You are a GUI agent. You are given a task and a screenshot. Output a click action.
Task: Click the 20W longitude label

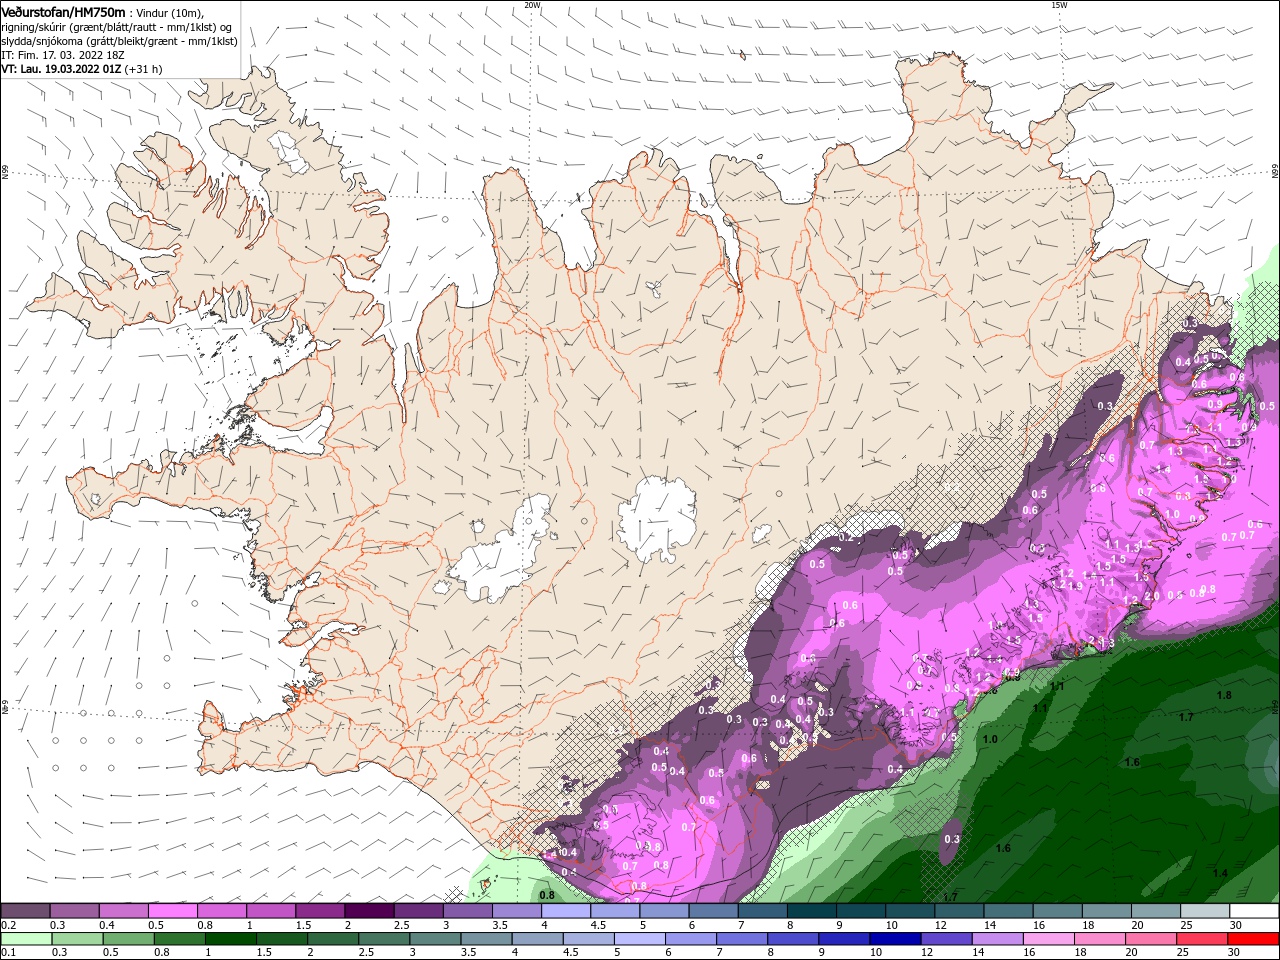533,5
